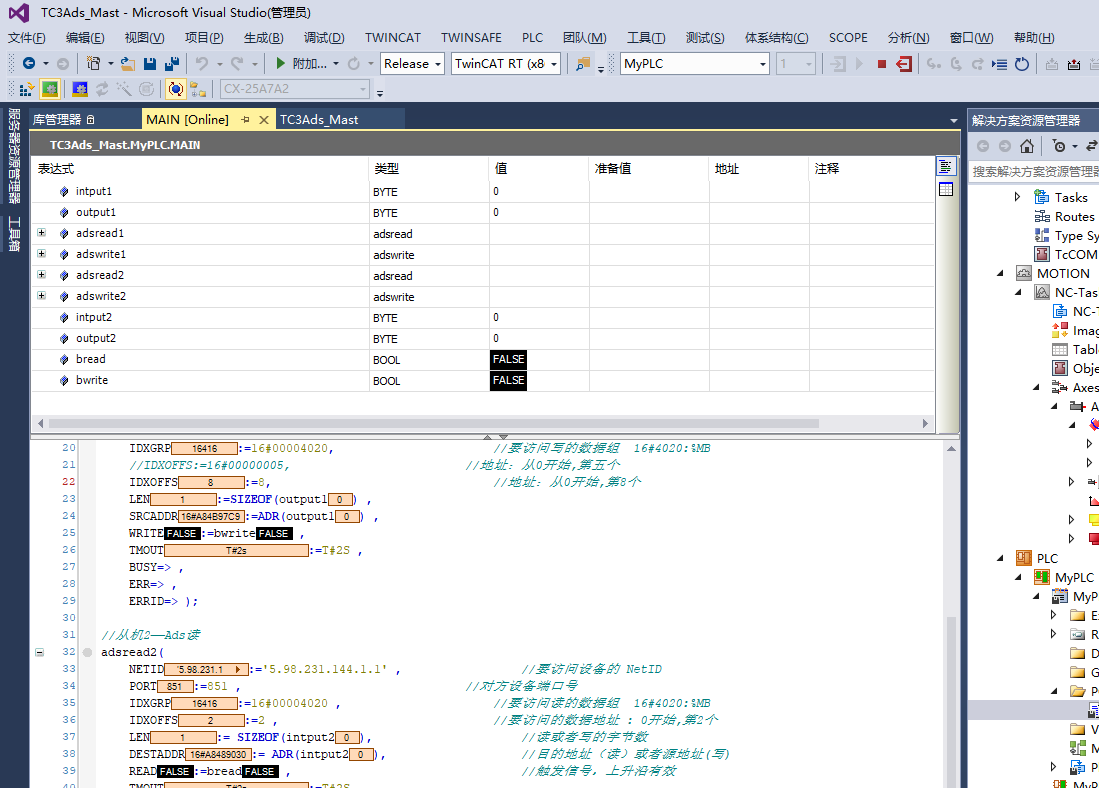Click the document list dropdown arrow
Viewport: 1099px width, 788px height.
pyautogui.click(x=953, y=121)
